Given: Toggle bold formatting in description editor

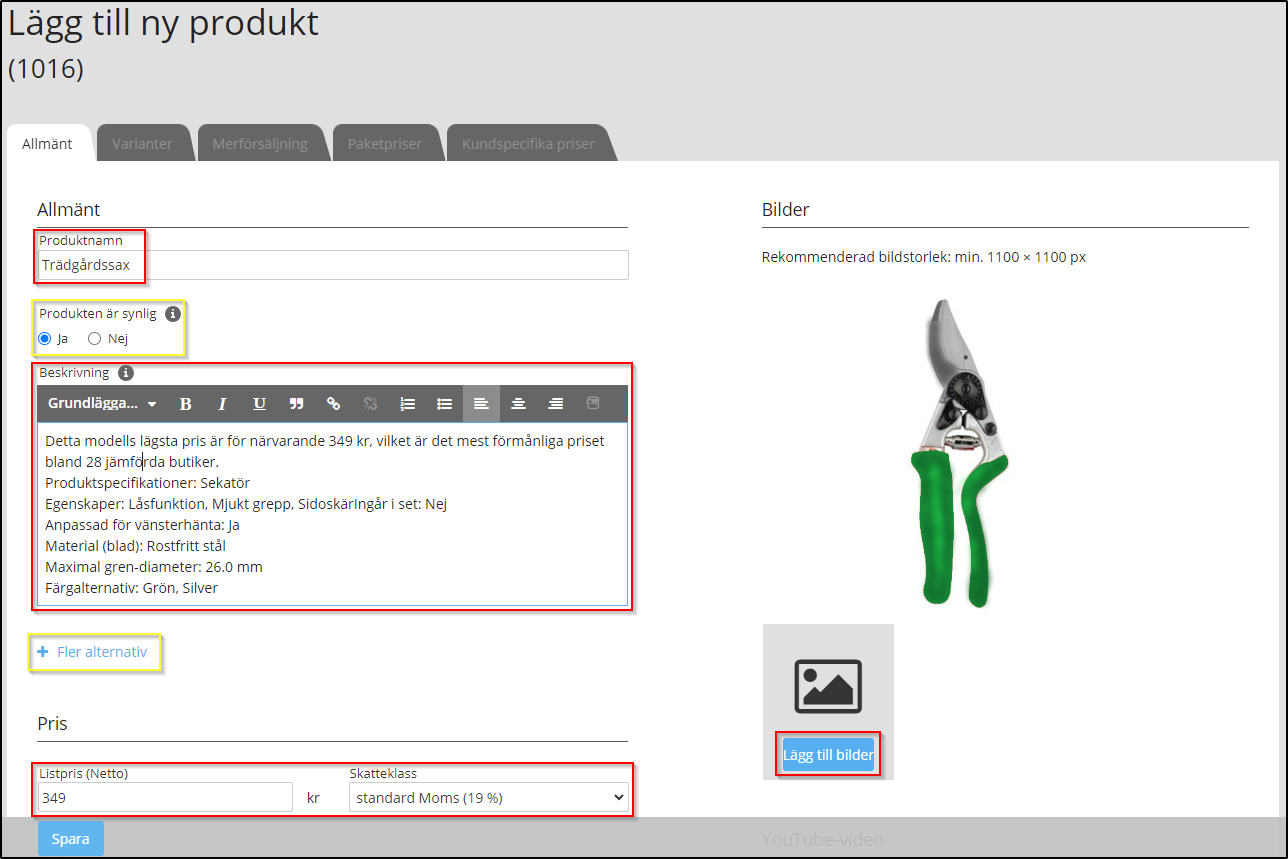Looking at the screenshot, I should click(x=185, y=404).
